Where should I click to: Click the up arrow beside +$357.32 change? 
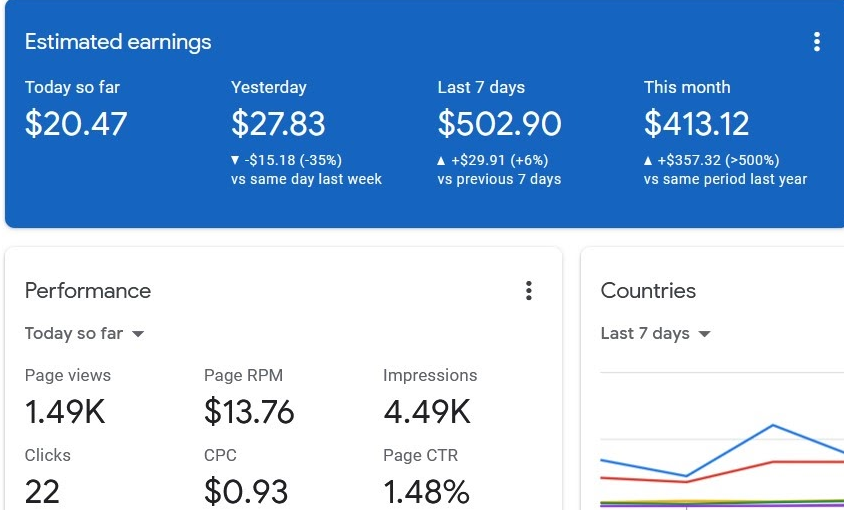(649, 160)
